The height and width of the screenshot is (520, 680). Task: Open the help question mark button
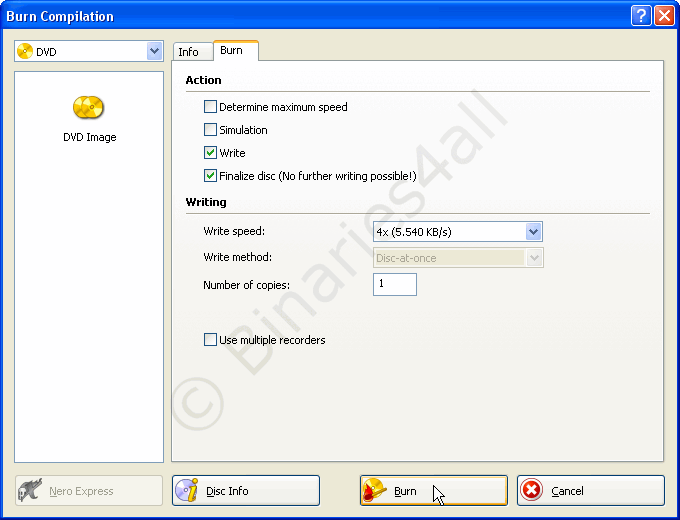click(x=641, y=16)
